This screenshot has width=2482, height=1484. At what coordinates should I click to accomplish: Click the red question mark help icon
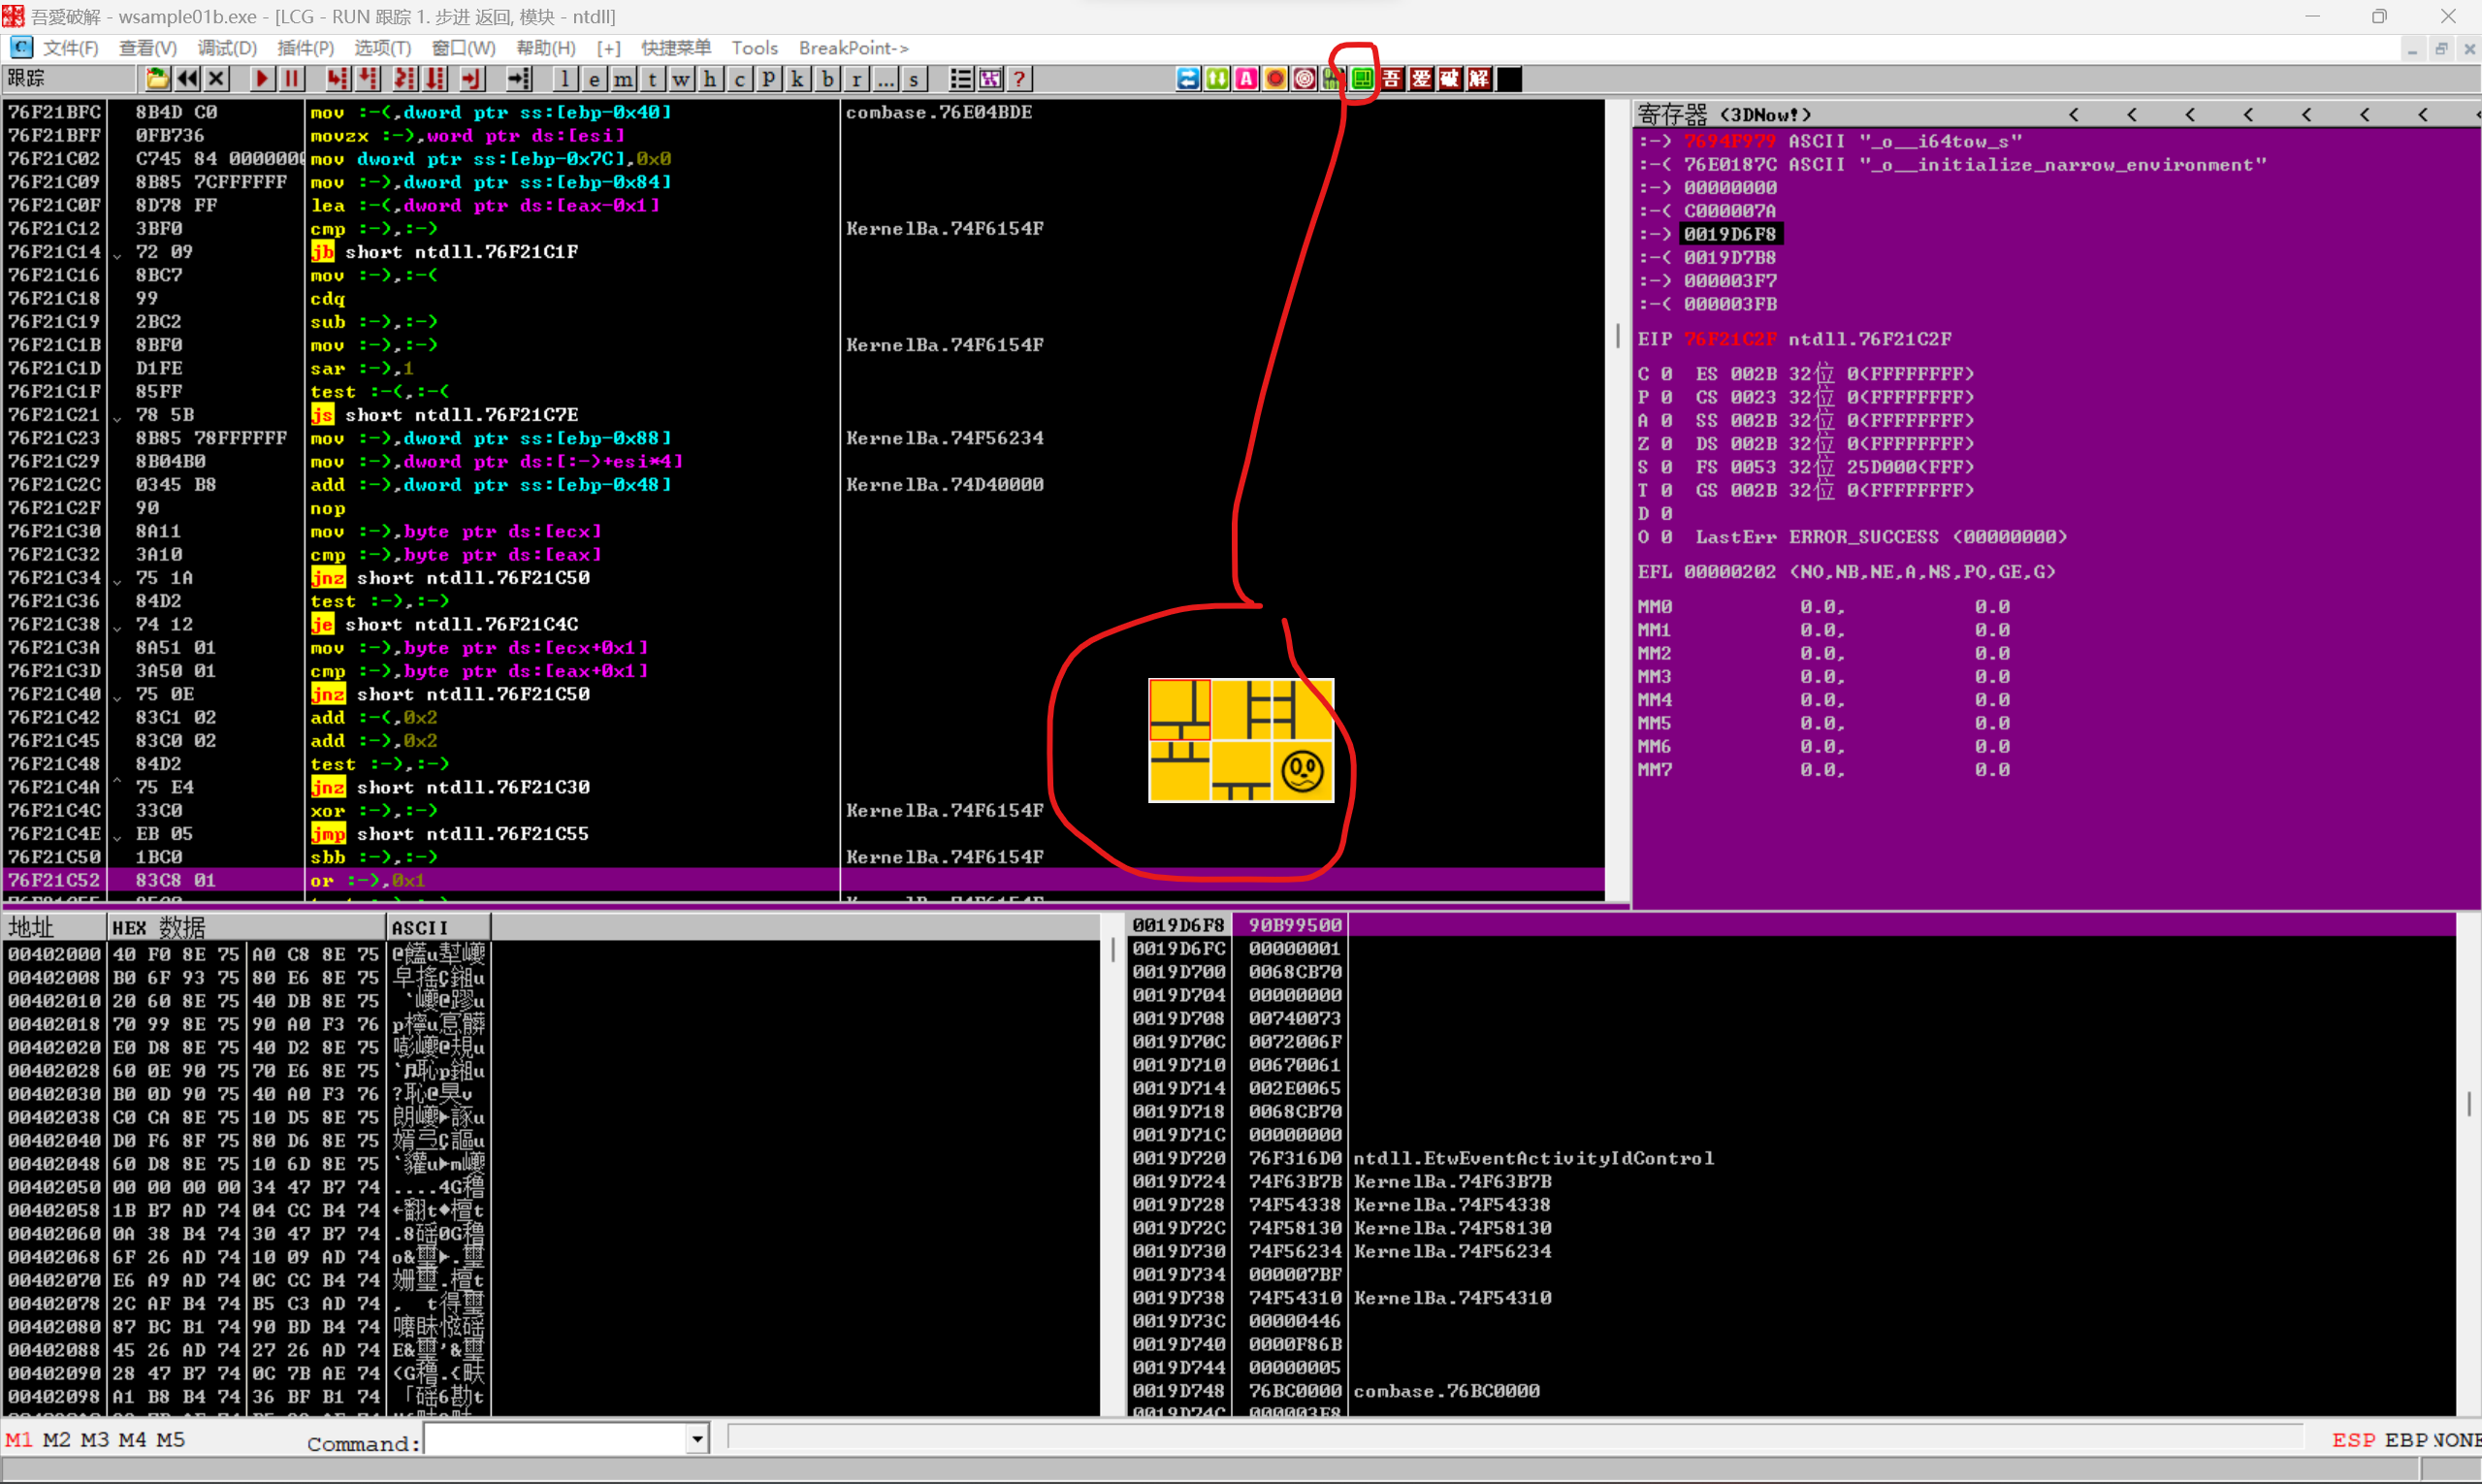pos(1019,79)
